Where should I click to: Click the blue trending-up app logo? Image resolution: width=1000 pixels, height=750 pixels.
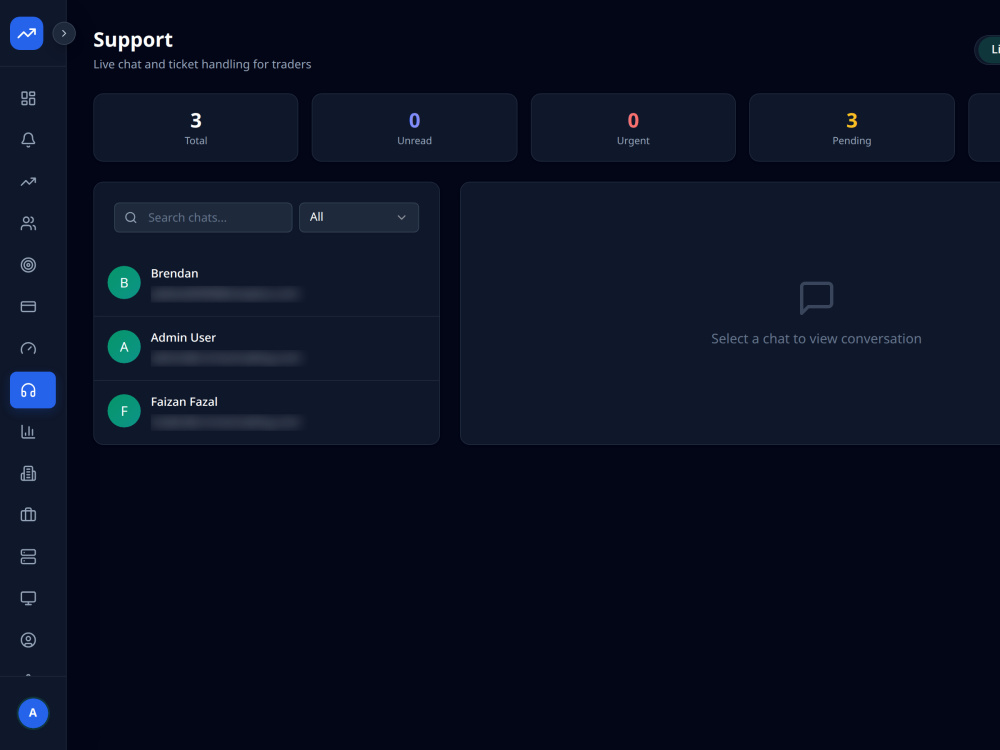pyautogui.click(x=27, y=33)
